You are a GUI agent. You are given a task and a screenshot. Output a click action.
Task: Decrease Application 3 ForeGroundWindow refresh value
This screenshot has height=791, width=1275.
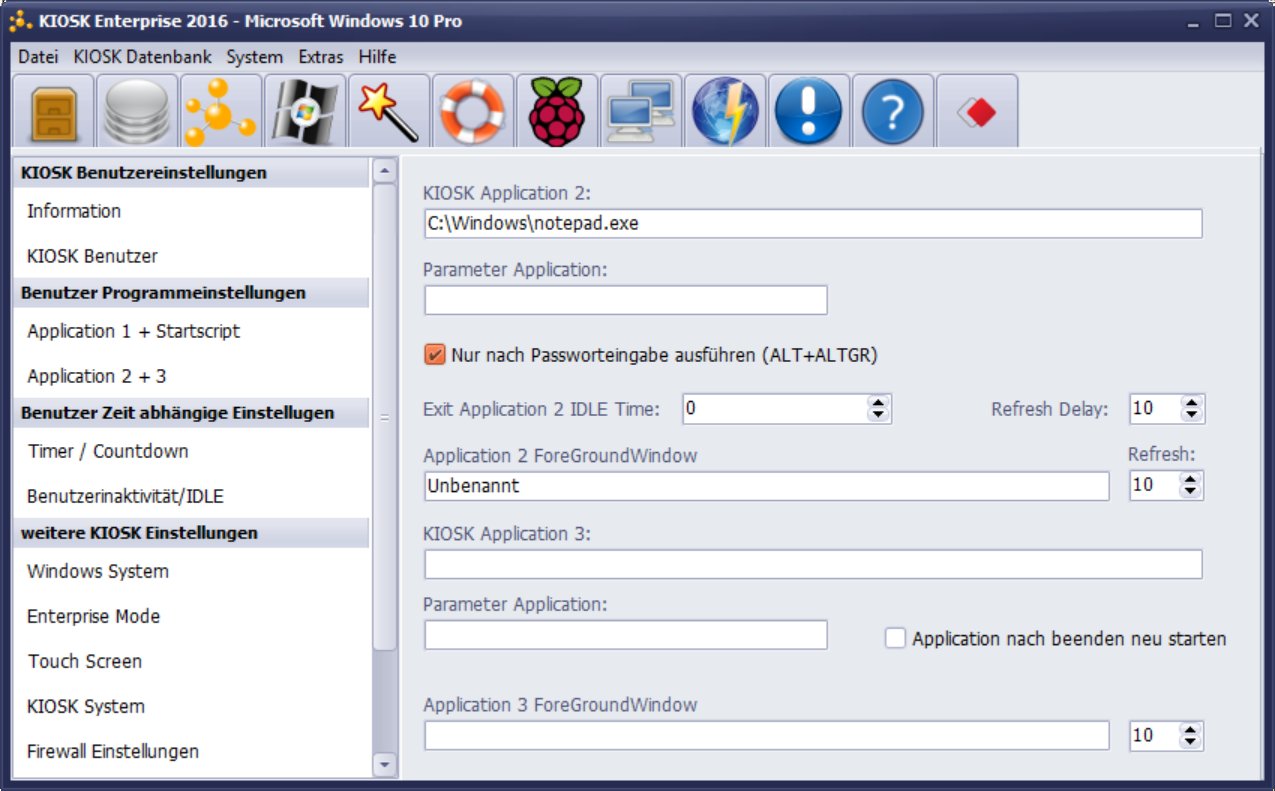[1190, 741]
